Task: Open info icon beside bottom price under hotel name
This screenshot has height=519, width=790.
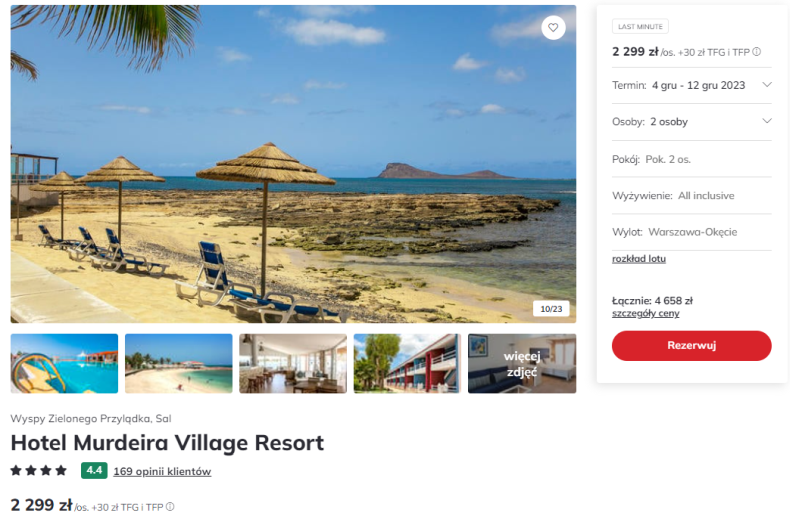Action: 170,506
